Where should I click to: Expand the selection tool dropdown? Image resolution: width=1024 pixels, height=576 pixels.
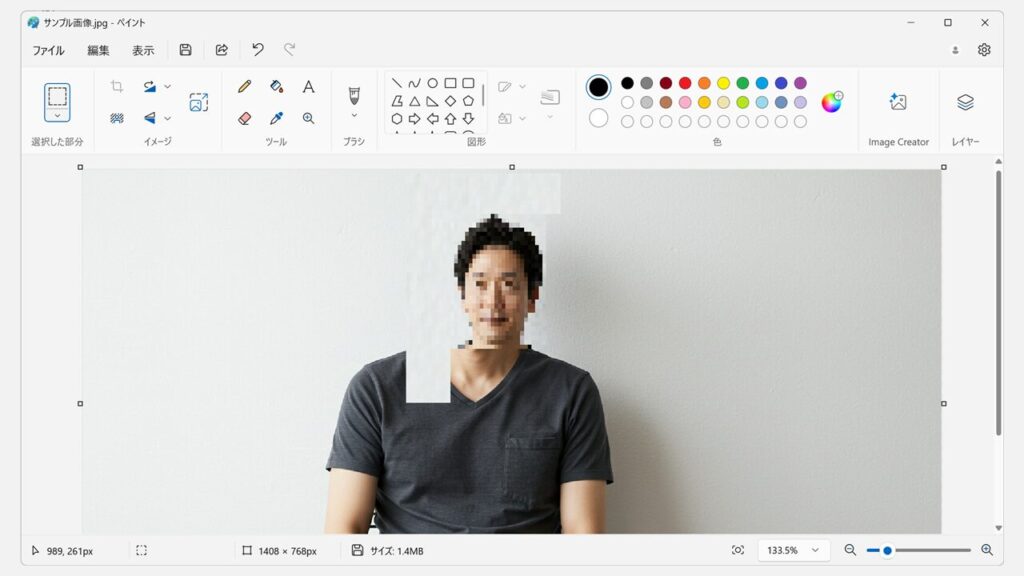tap(57, 116)
